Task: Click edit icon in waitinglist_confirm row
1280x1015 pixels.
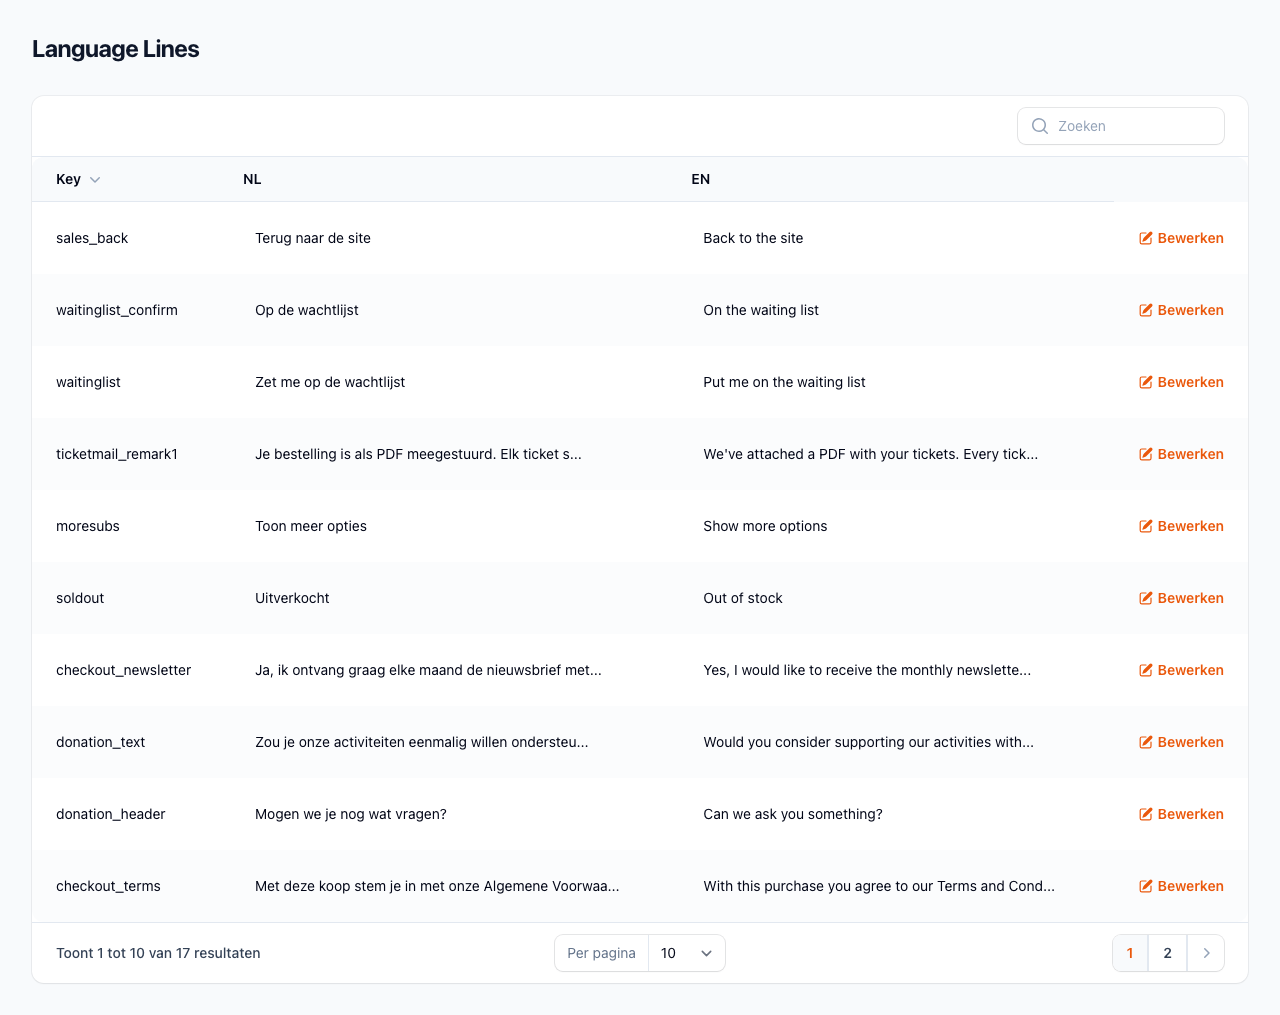Action: 1146,310
